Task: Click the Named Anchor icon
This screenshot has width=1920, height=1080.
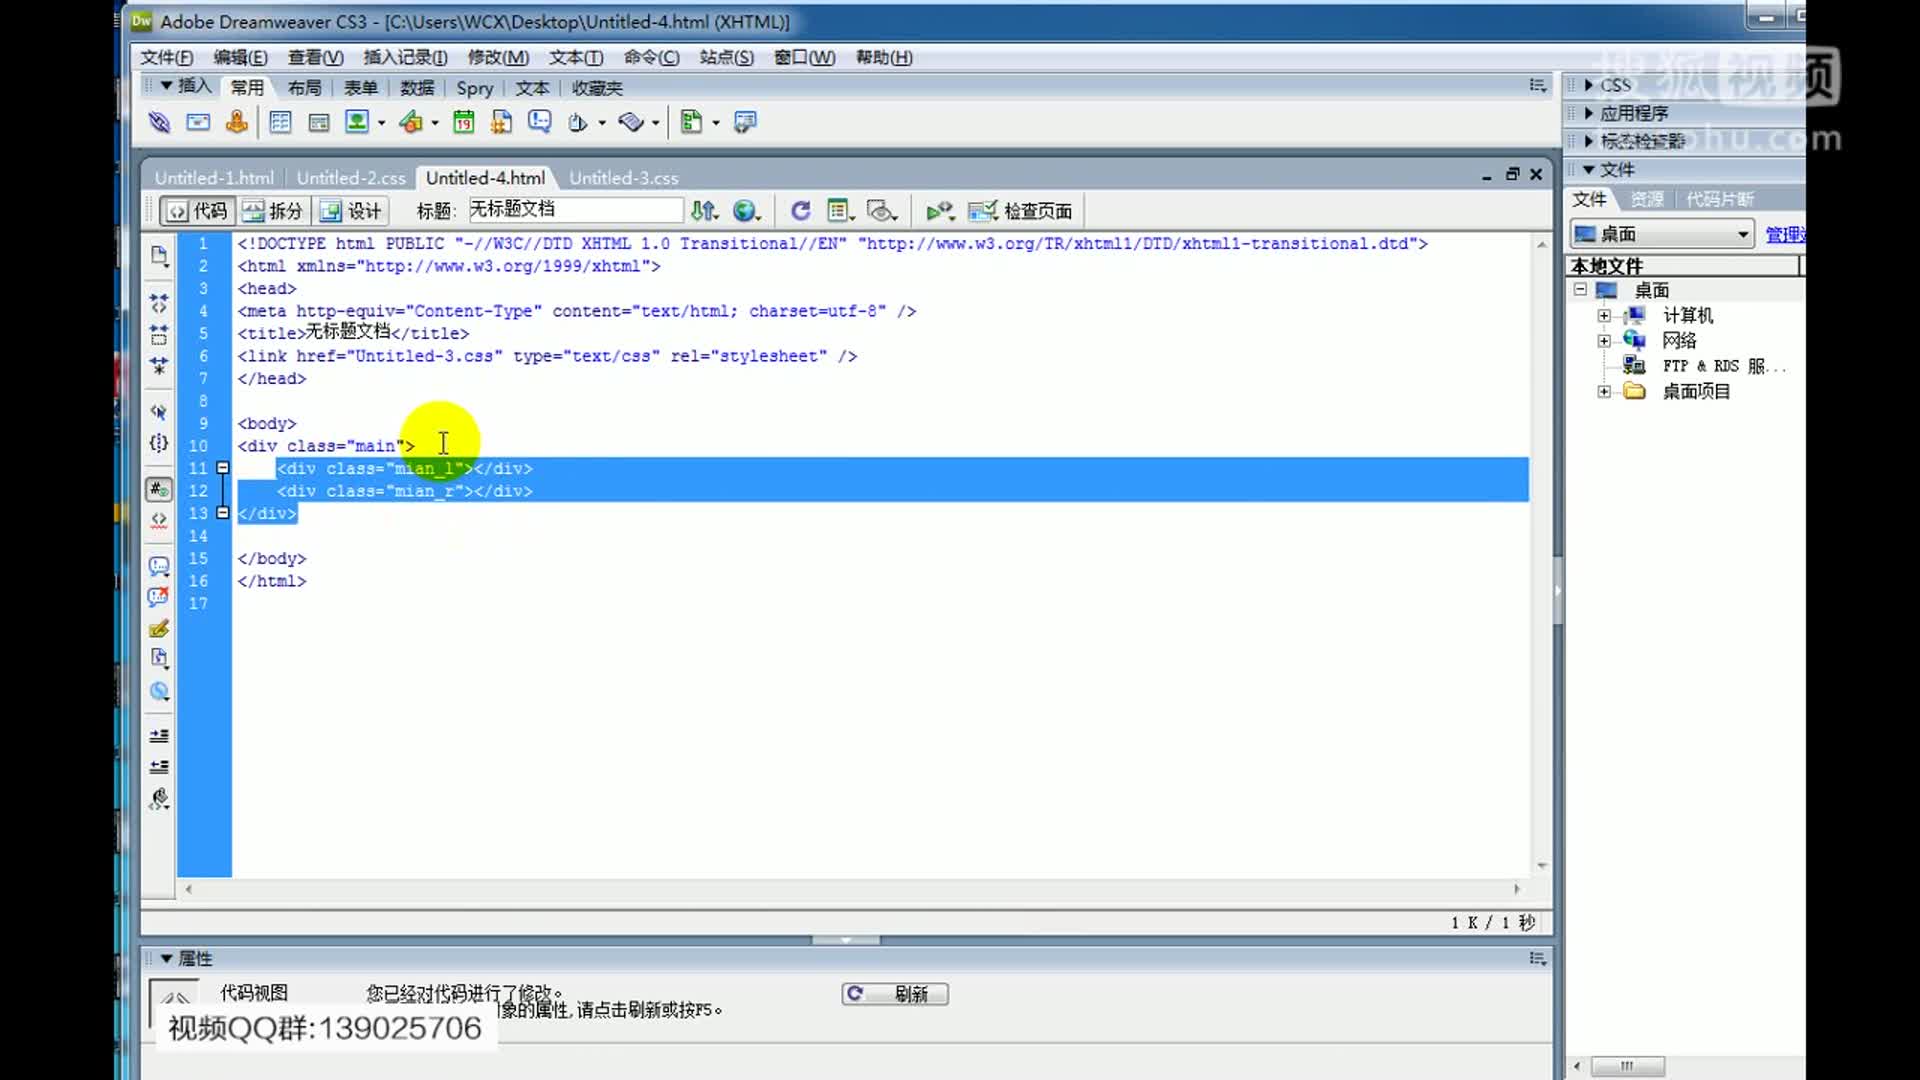Action: click(x=237, y=122)
